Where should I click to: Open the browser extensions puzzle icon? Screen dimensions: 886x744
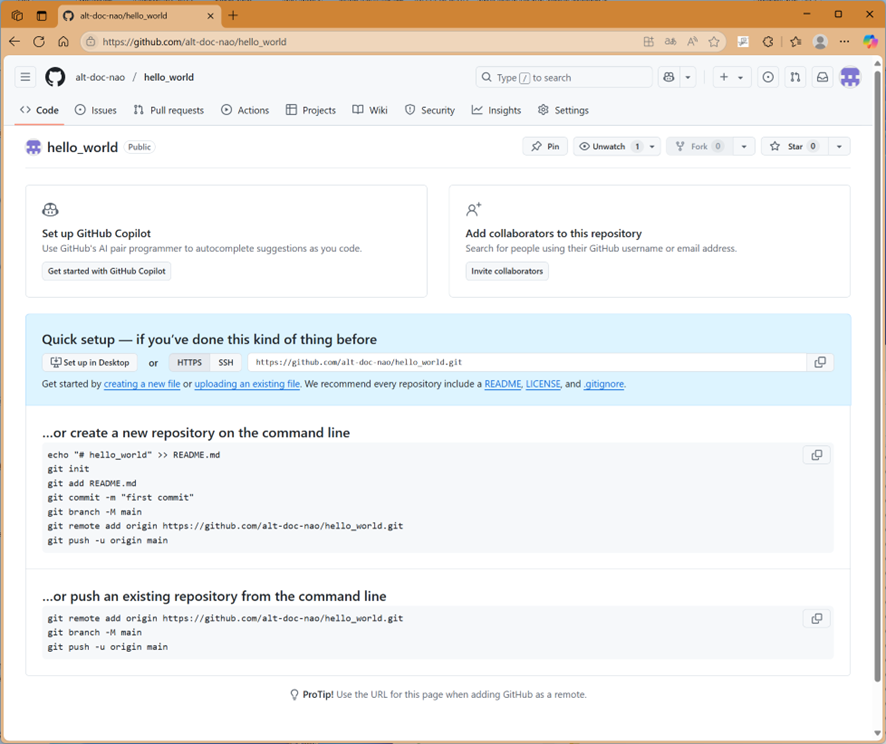(x=767, y=41)
